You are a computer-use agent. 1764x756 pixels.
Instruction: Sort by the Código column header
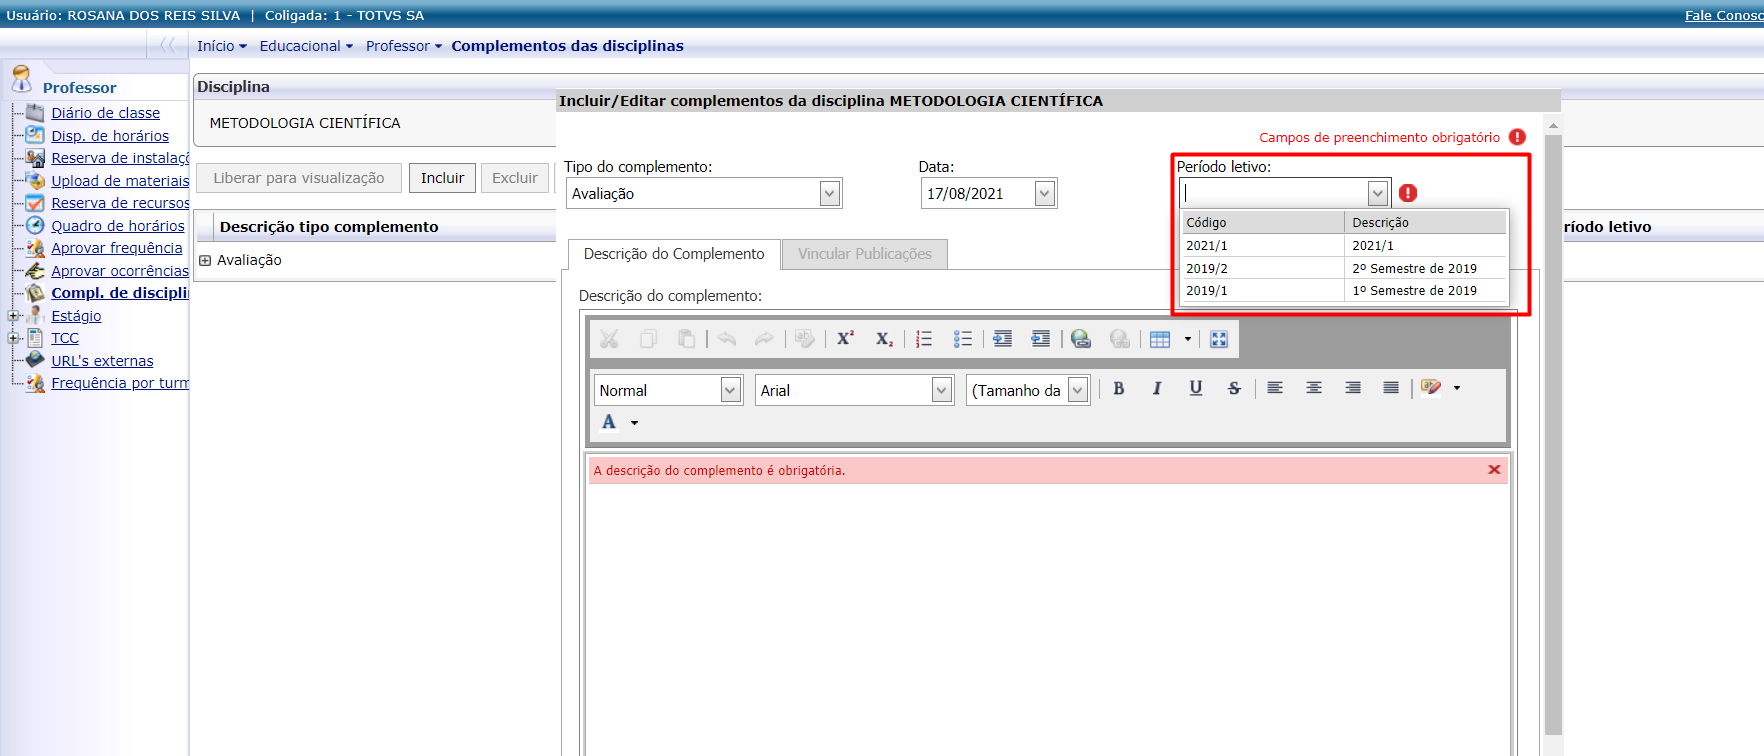pos(1263,223)
